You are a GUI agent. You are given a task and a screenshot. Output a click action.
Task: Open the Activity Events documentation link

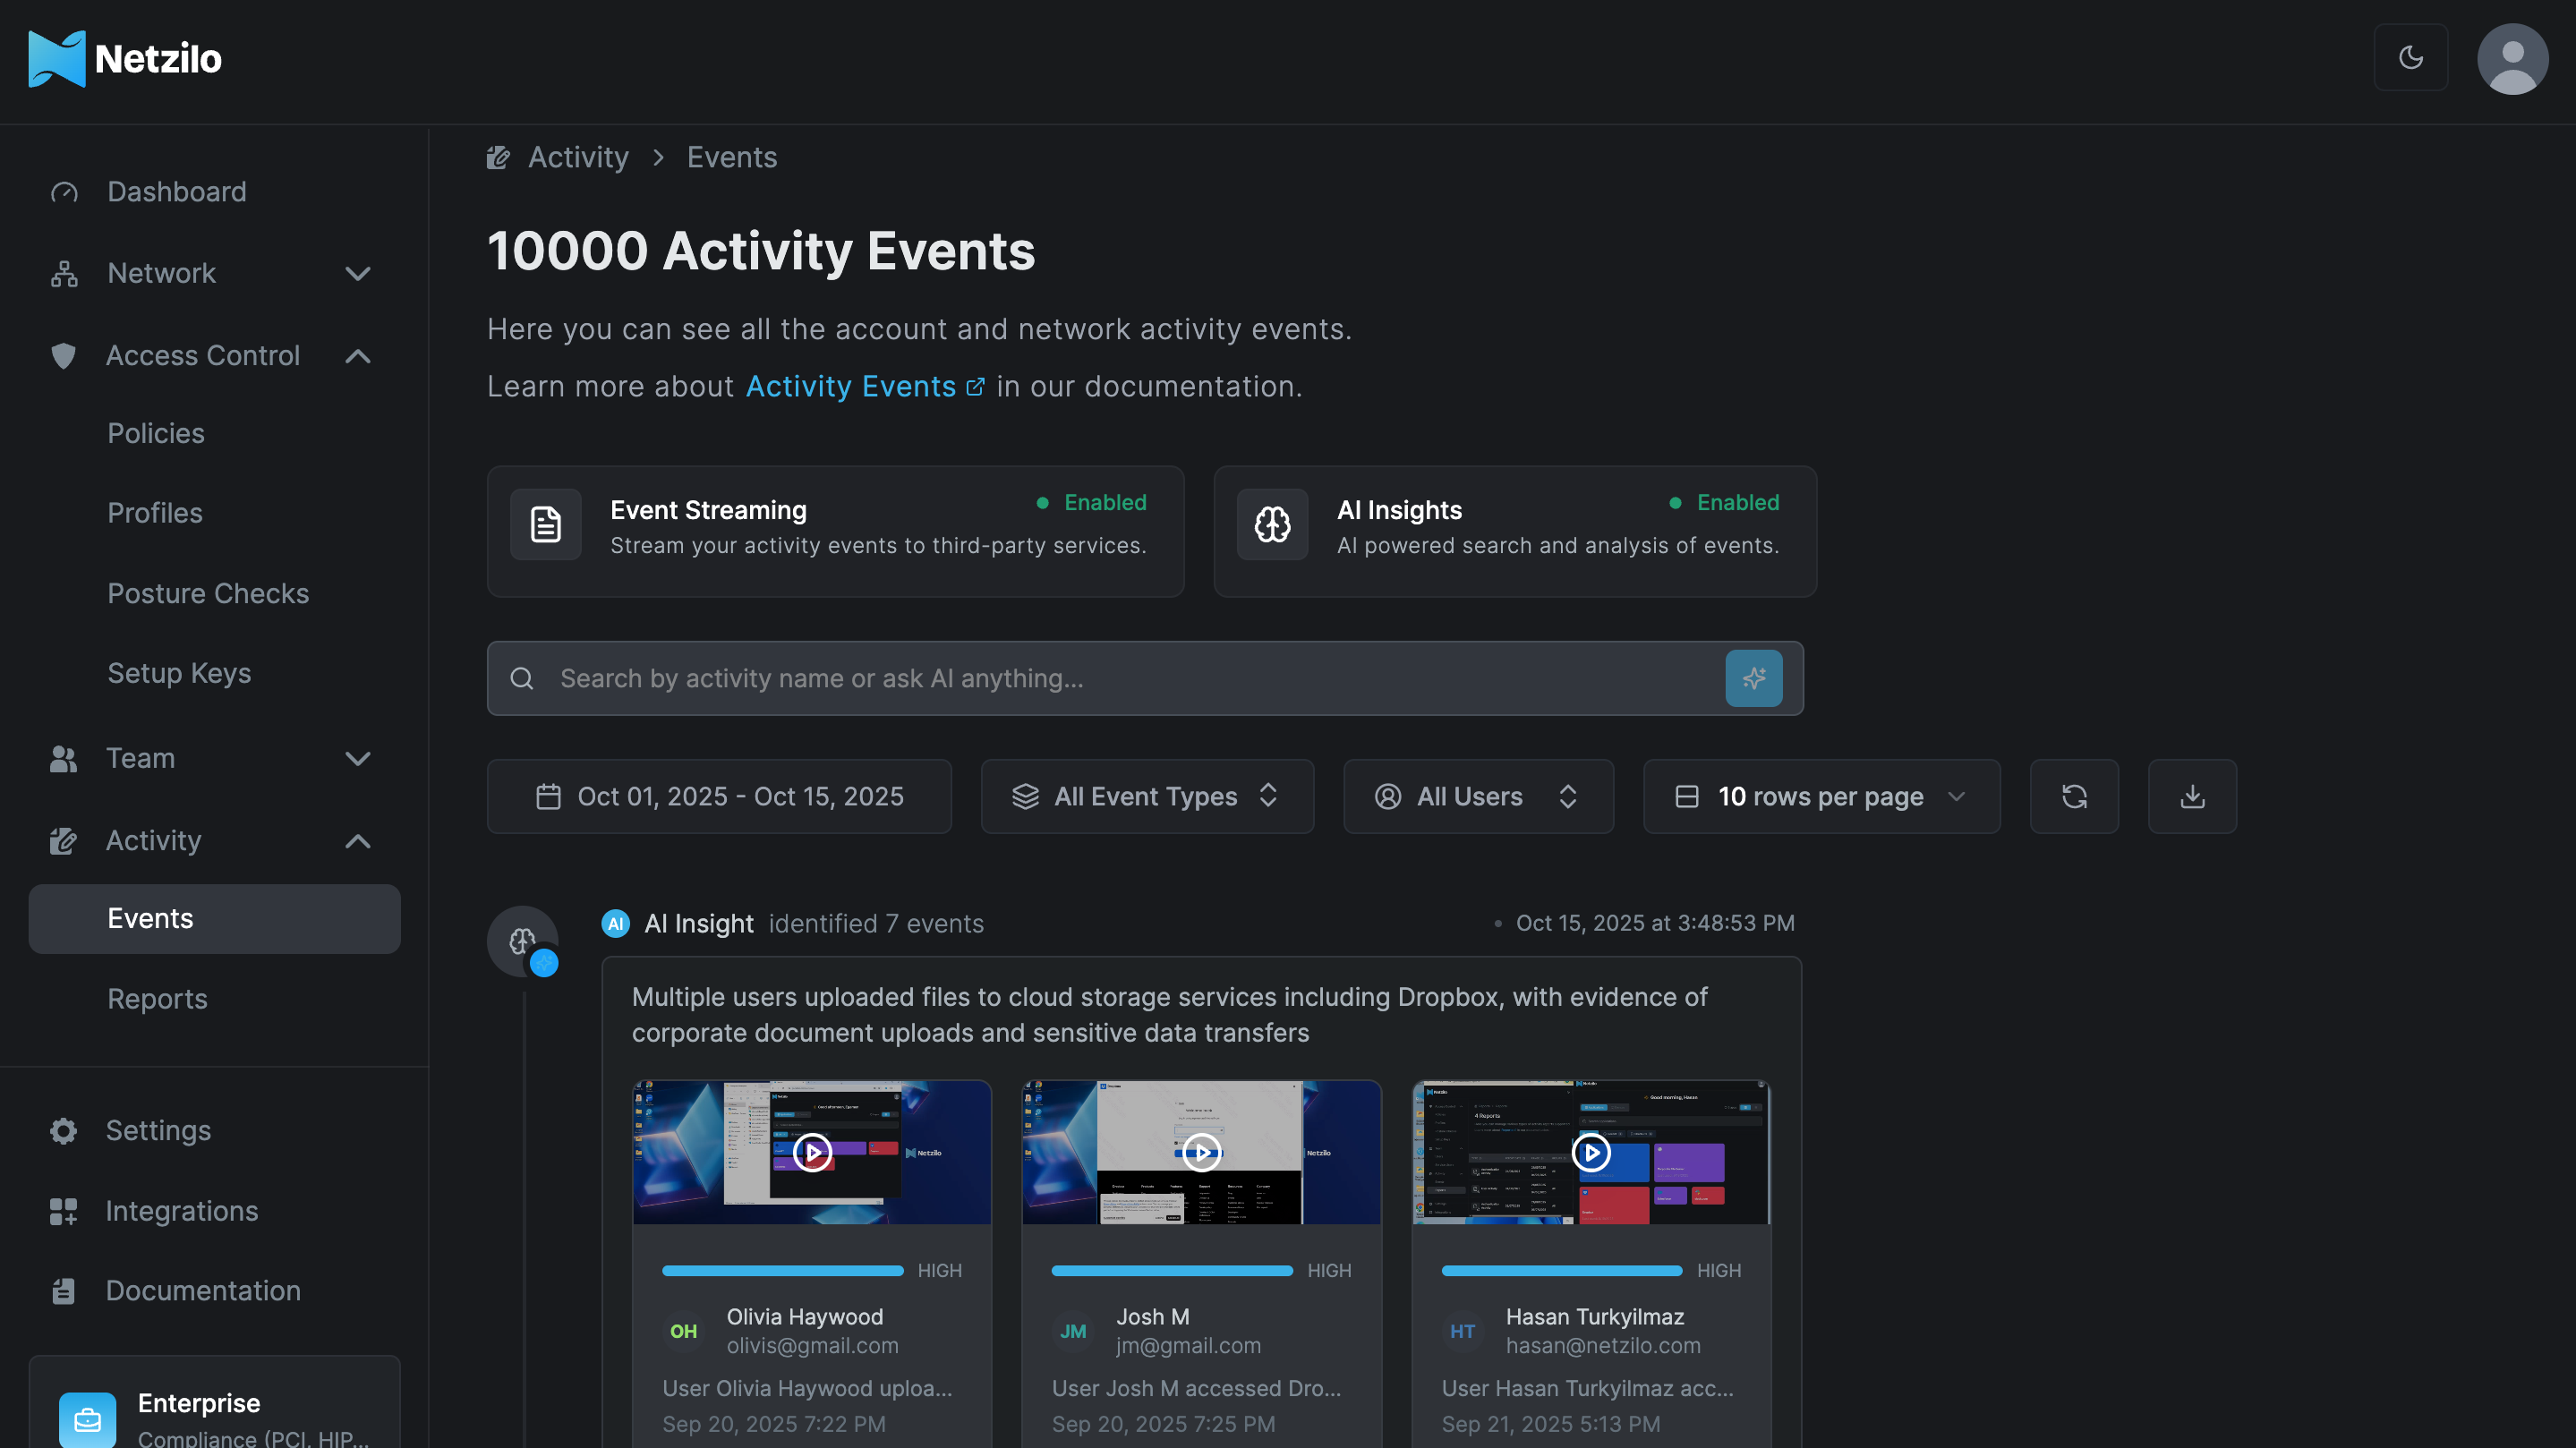point(851,386)
